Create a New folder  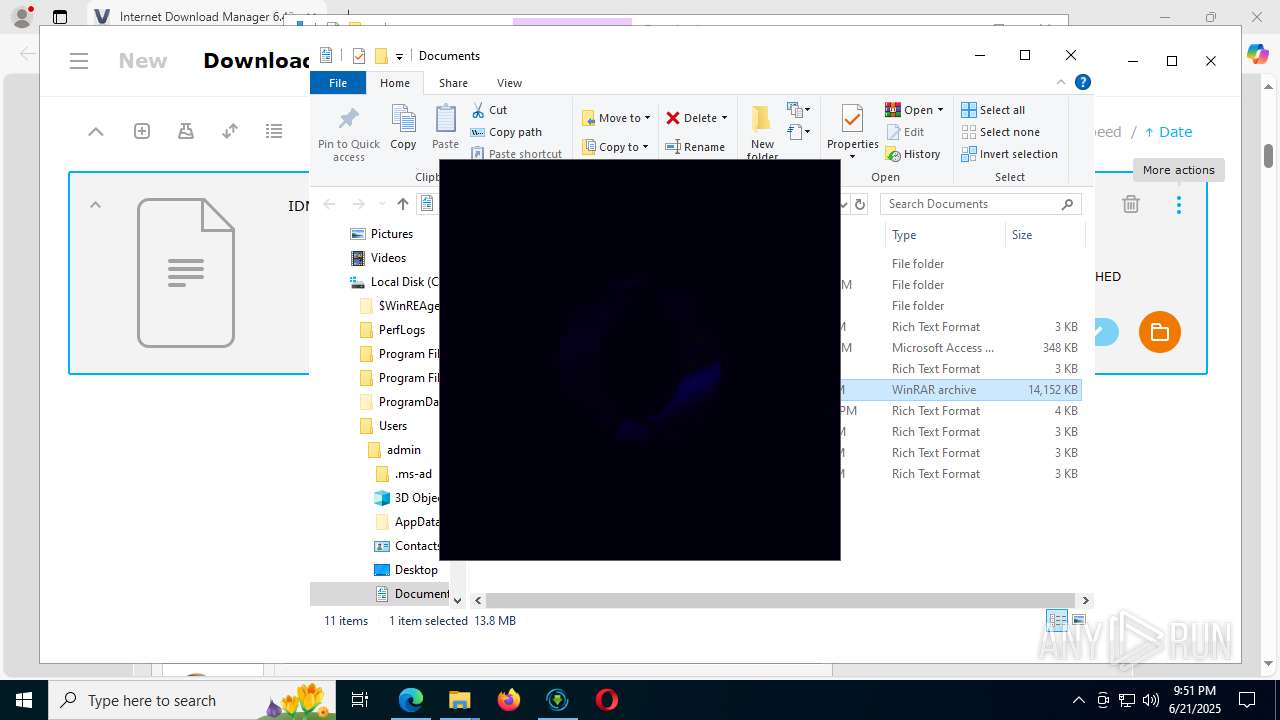click(762, 131)
